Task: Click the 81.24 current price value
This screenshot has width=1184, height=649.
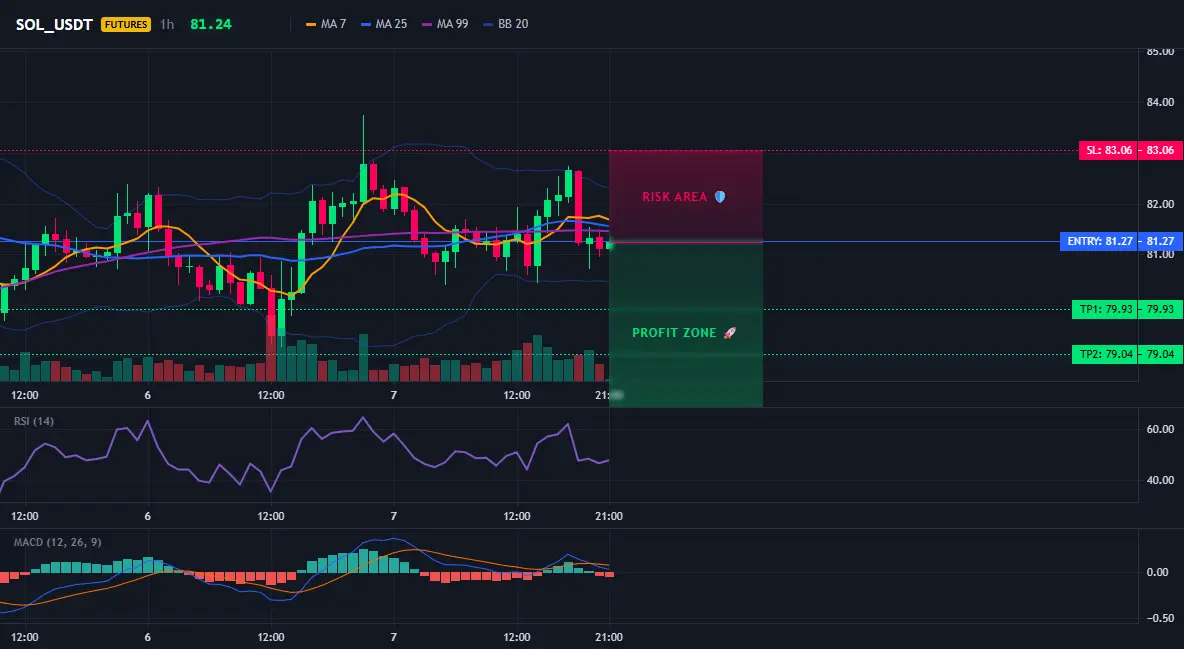Action: (211, 24)
